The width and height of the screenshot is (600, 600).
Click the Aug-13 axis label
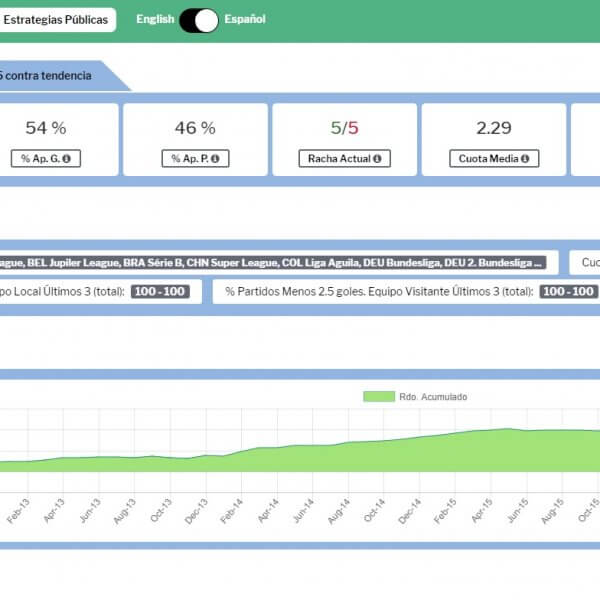pyautogui.click(x=125, y=511)
